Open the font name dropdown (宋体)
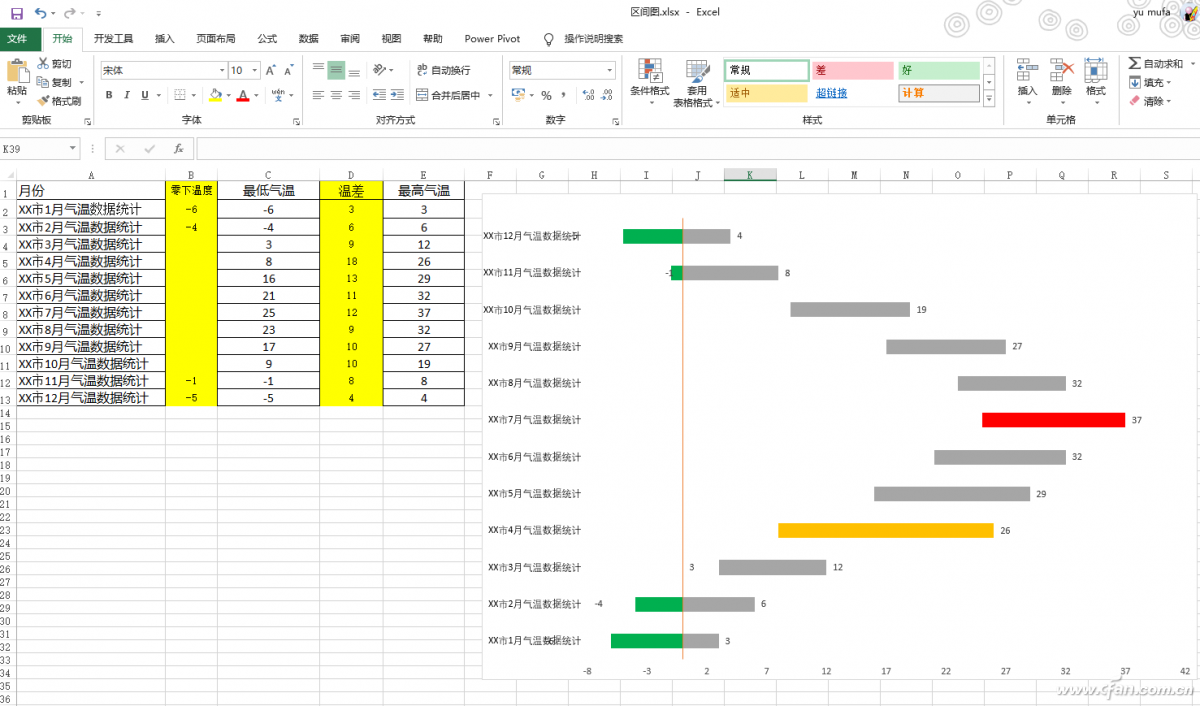This screenshot has height=706, width=1200. click(x=222, y=70)
